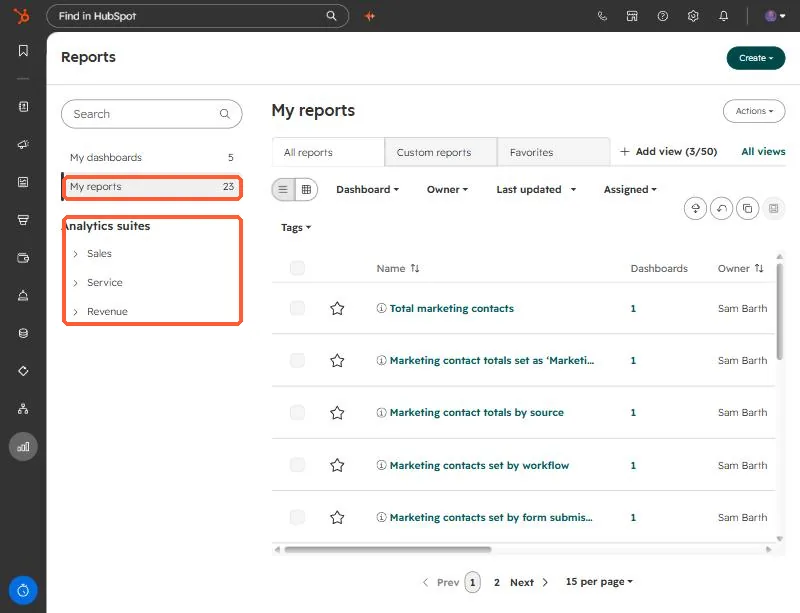
Task: Favorite the Total marketing contacts report star
Action: [x=337, y=308]
